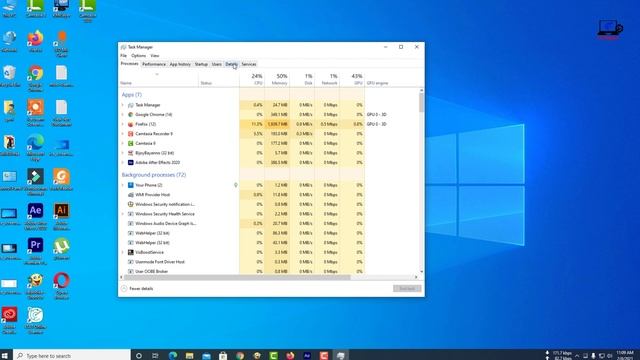Viewport: 640px width, 360px height.
Task: Expand the Google Chrome (14) process group
Action: (x=122, y=115)
